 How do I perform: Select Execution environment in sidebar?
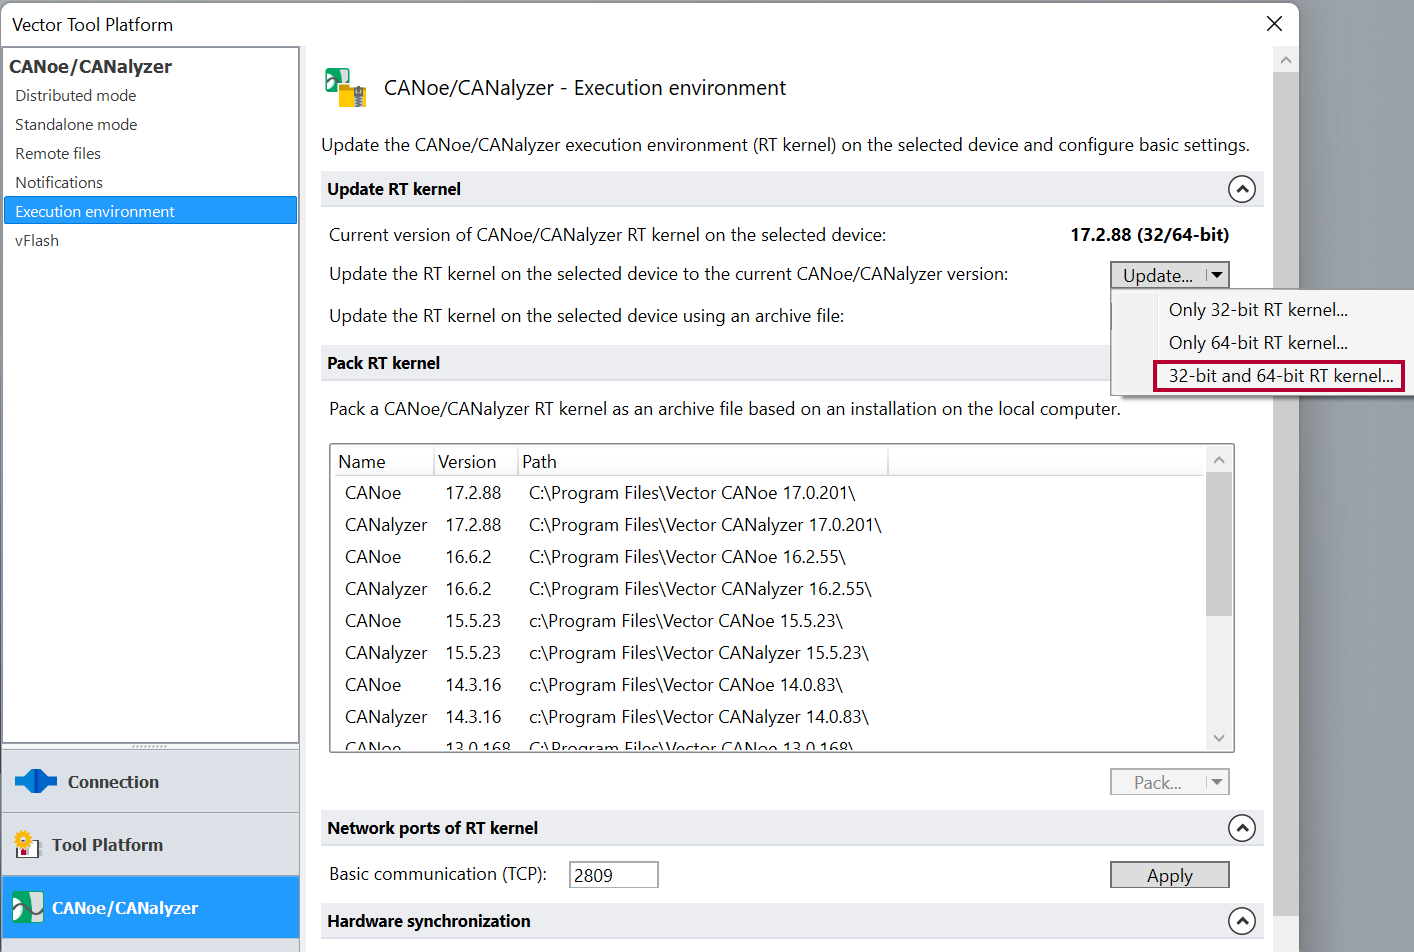click(150, 211)
